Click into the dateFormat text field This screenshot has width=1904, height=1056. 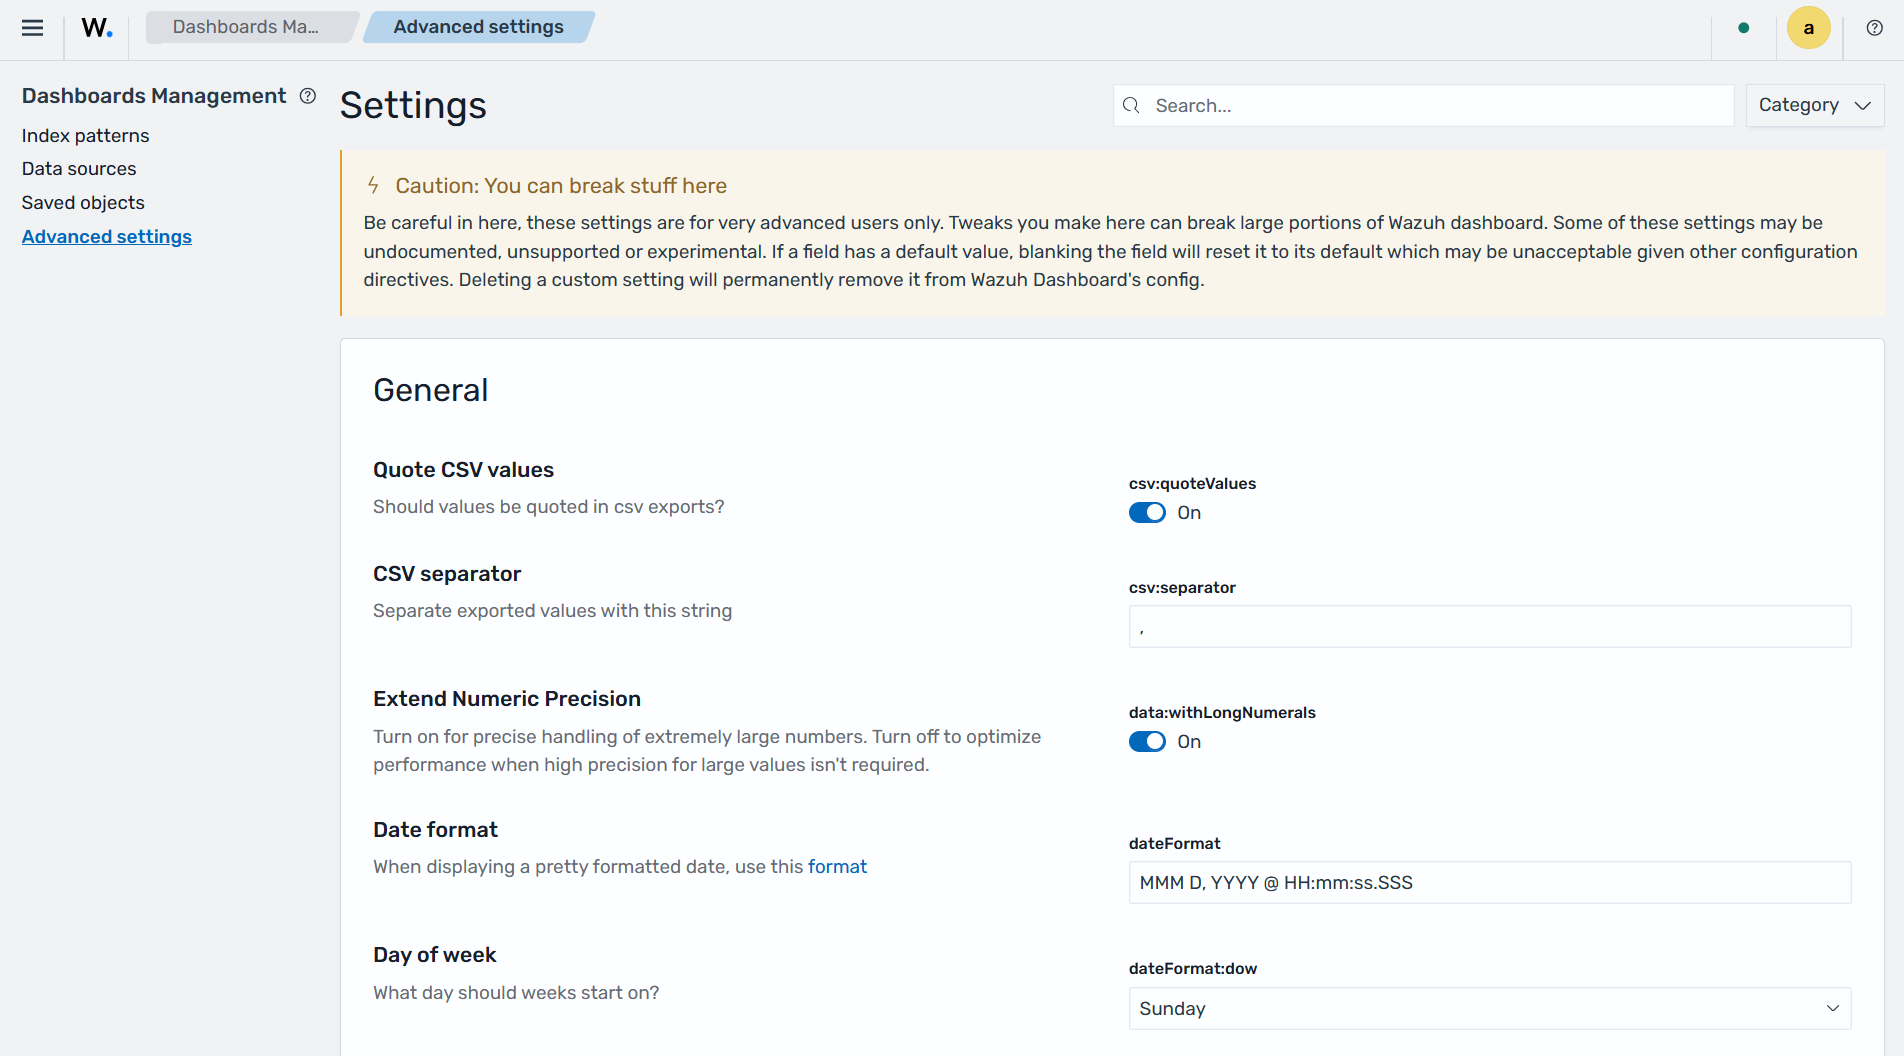[x=1490, y=882]
